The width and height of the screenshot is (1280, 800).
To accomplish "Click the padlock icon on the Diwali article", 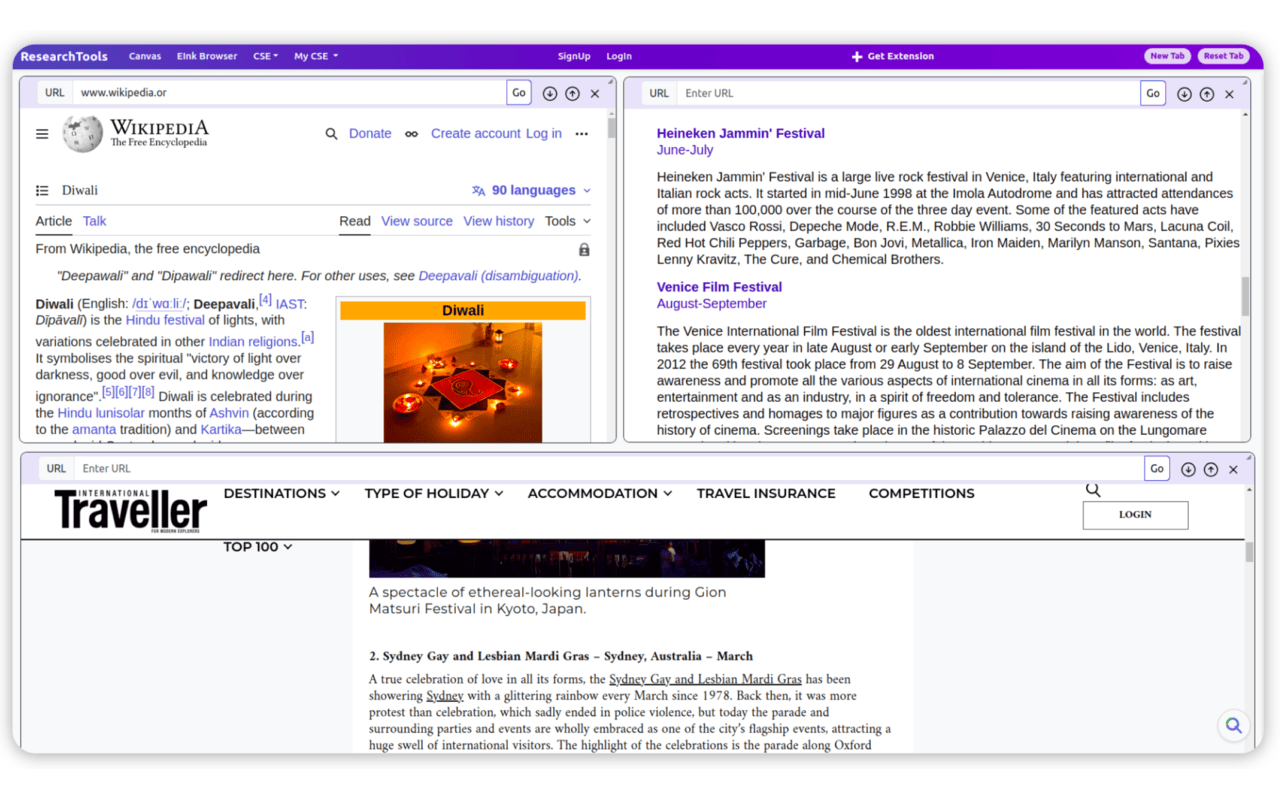I will click(584, 249).
